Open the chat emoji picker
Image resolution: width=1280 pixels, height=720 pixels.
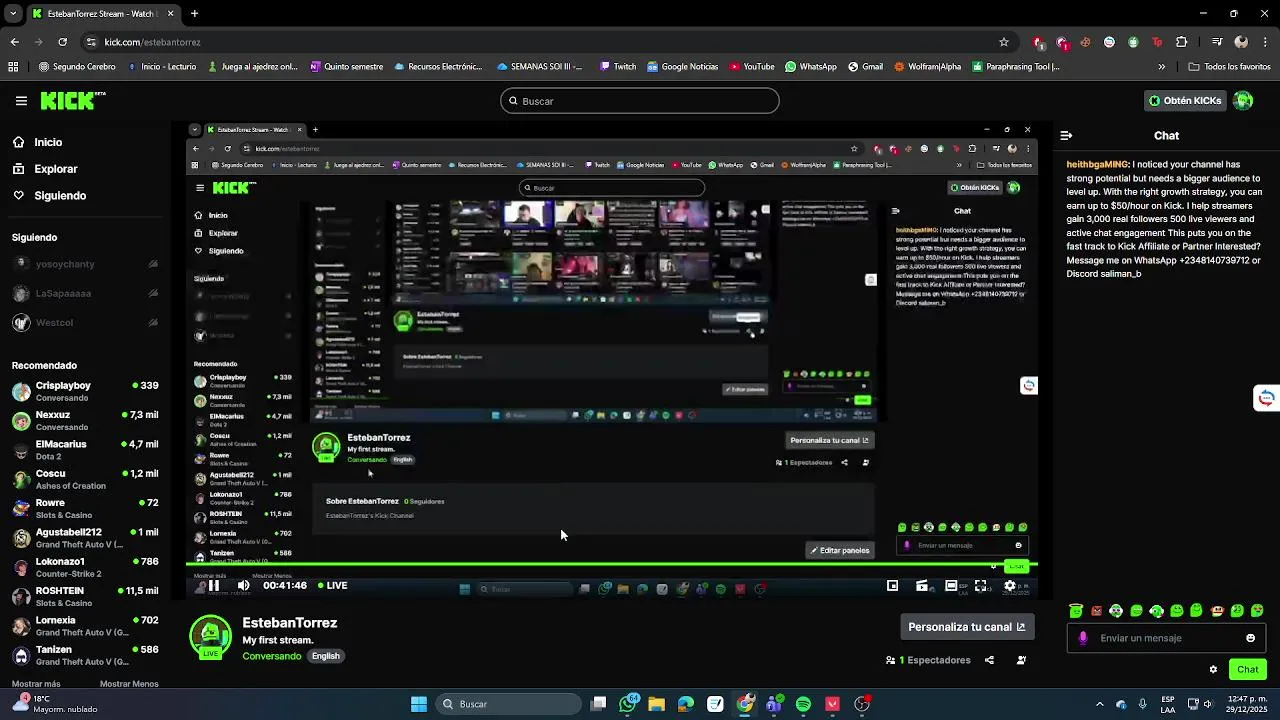coord(1250,638)
